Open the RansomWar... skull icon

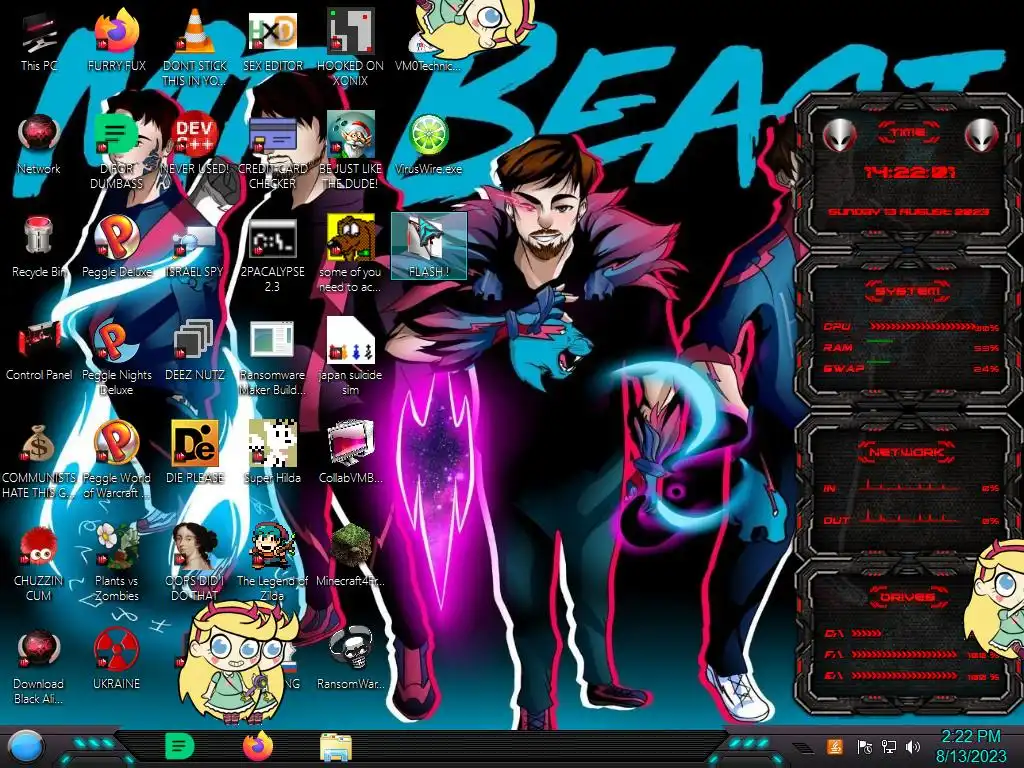350,659
